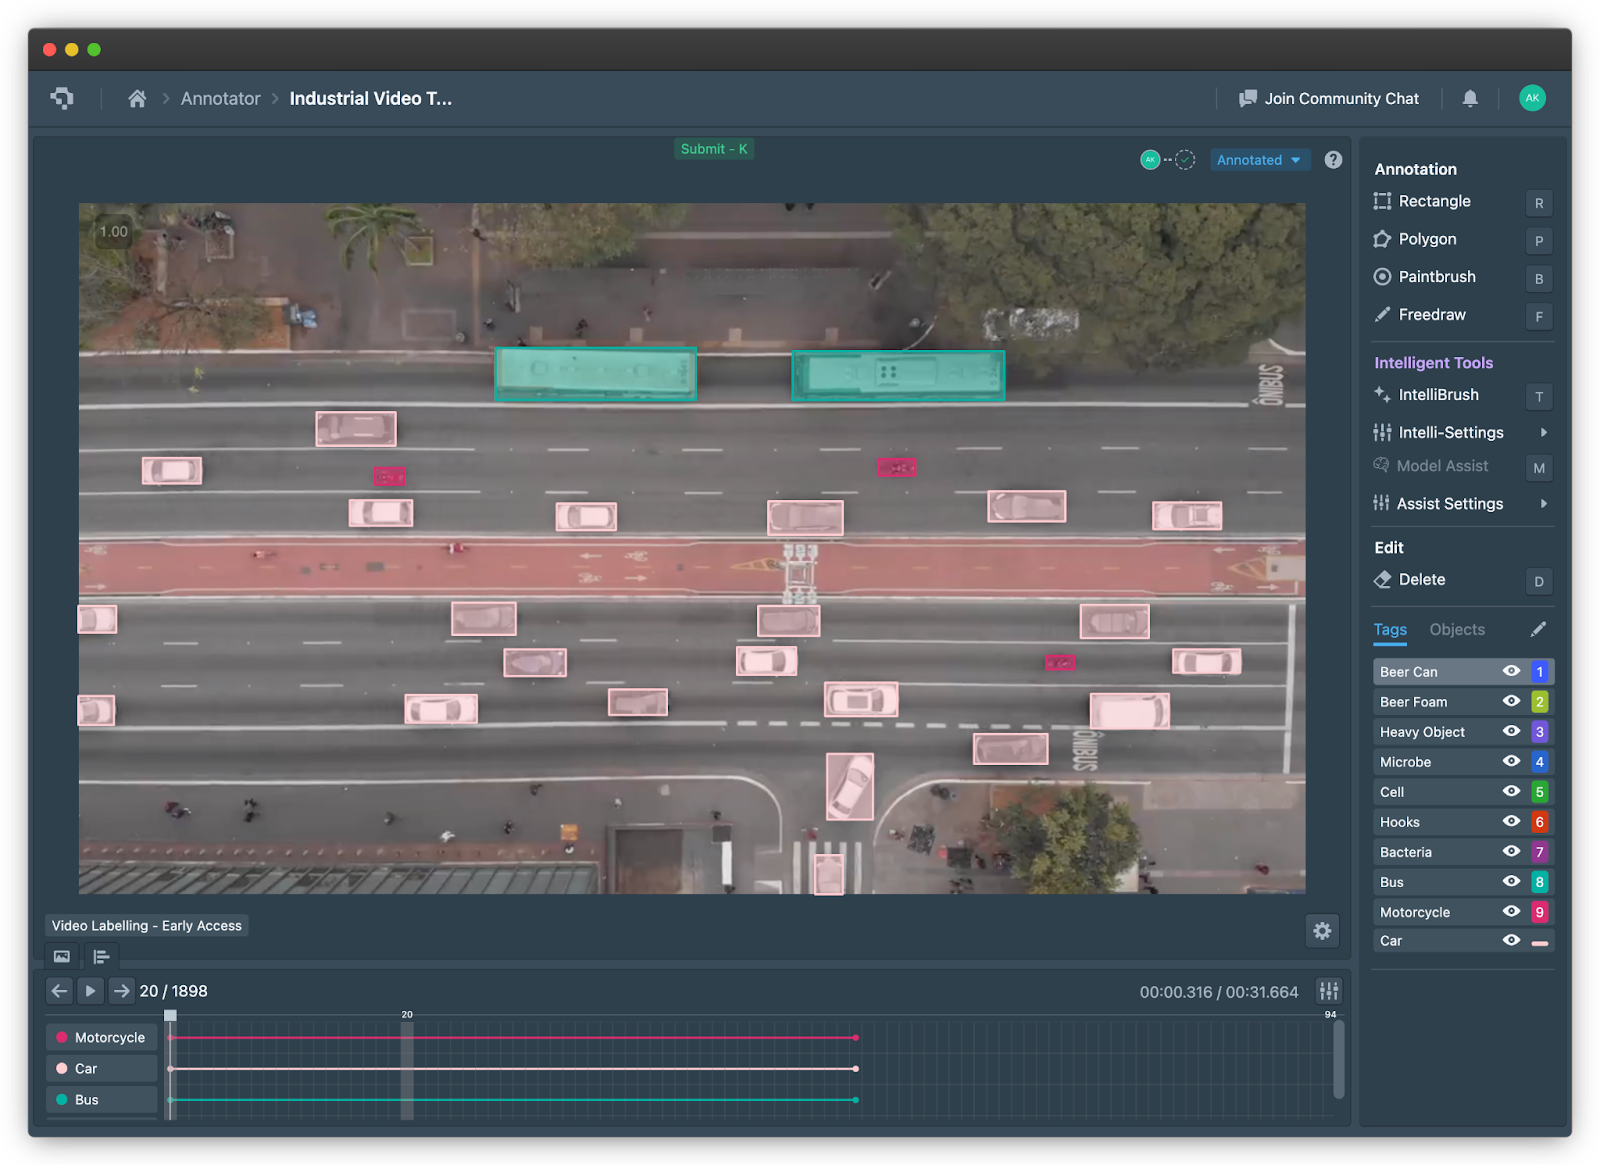
Task: Hide the Beer Can tag
Action: 1510,671
